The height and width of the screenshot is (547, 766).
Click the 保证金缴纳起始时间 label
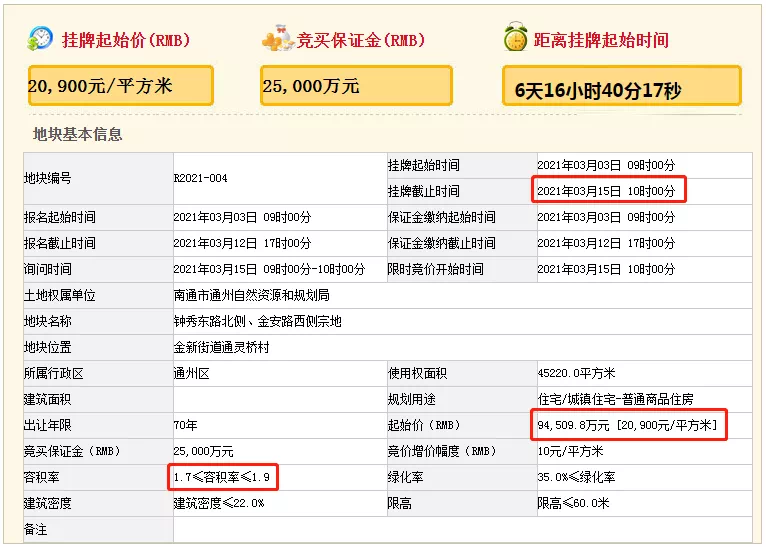[x=442, y=217]
